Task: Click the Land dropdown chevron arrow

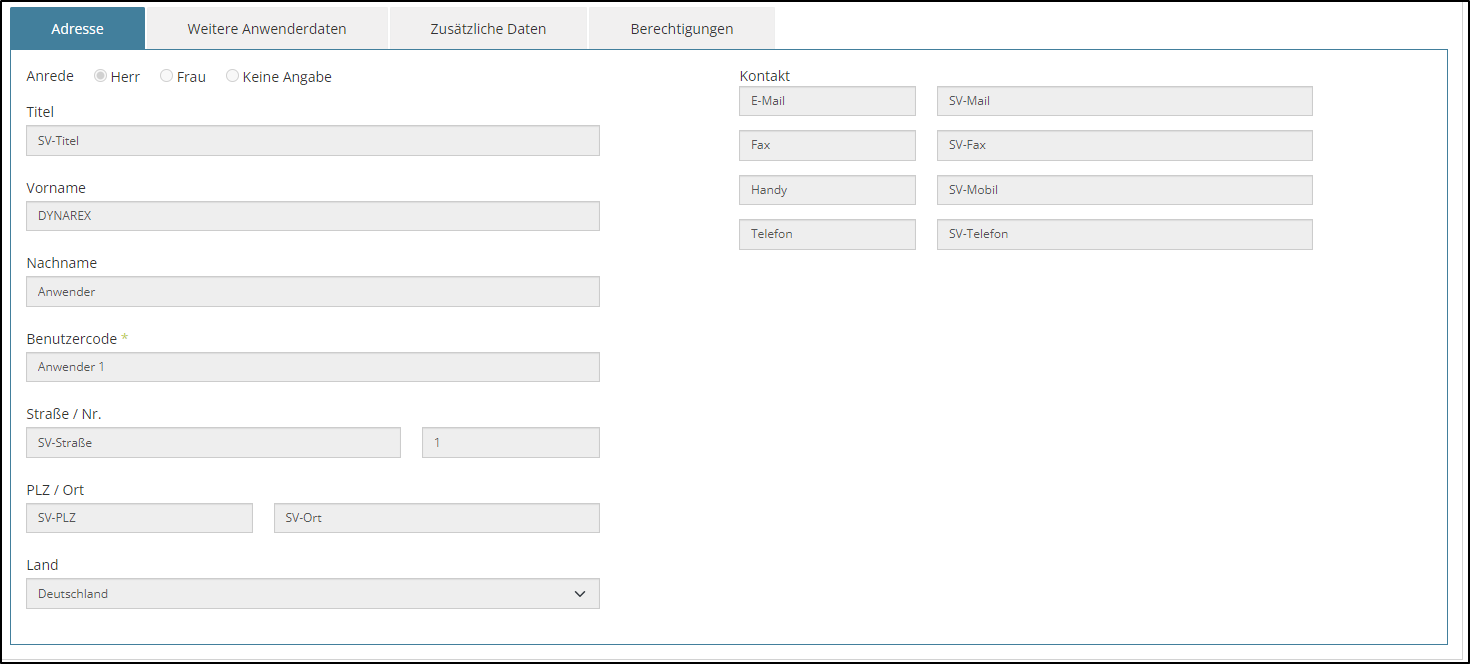Action: (x=580, y=594)
